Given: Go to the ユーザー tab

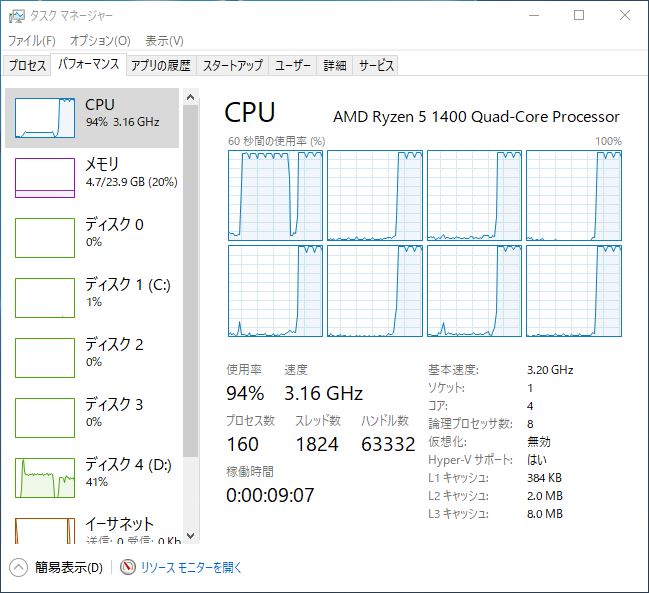Looking at the screenshot, I should click(292, 65).
